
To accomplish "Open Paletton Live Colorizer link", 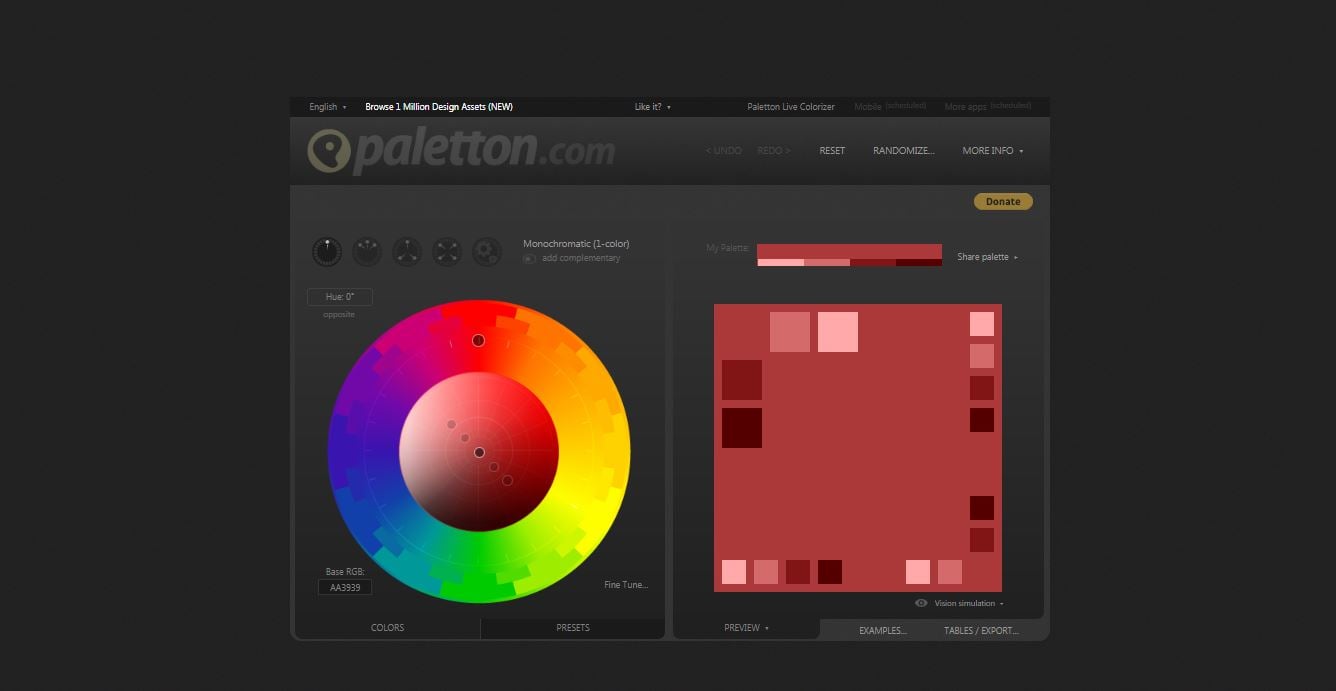I will pyautogui.click(x=791, y=107).
